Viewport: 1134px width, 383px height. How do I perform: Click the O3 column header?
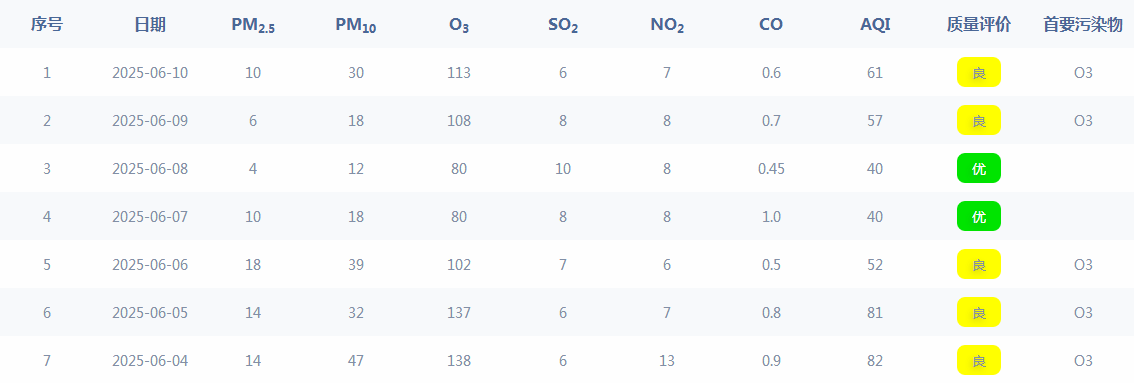(459, 25)
